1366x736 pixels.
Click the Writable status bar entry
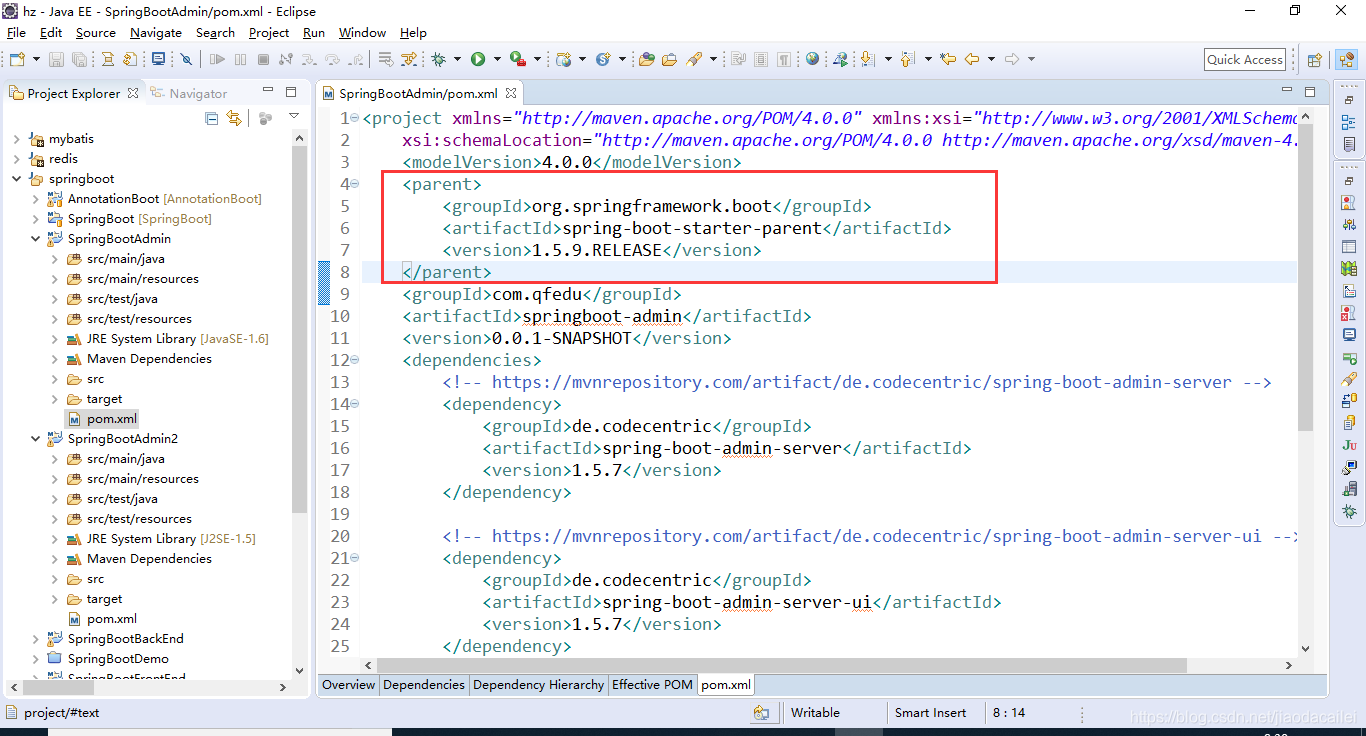[x=815, y=713]
